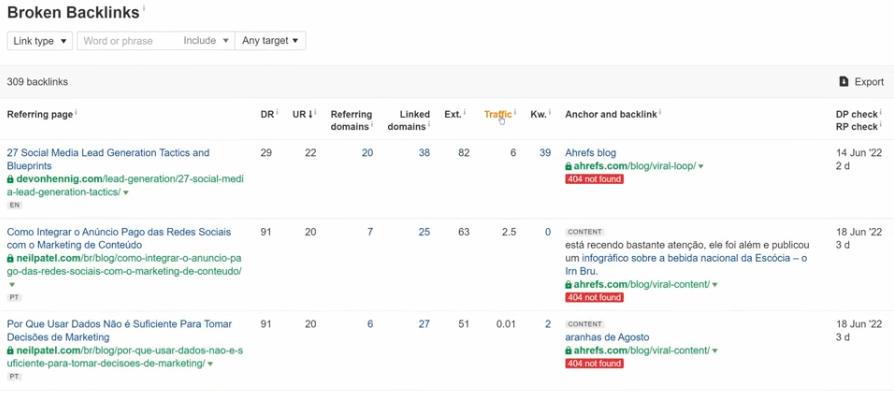Click linked domains value 38
The width and height of the screenshot is (894, 394).
[424, 153]
